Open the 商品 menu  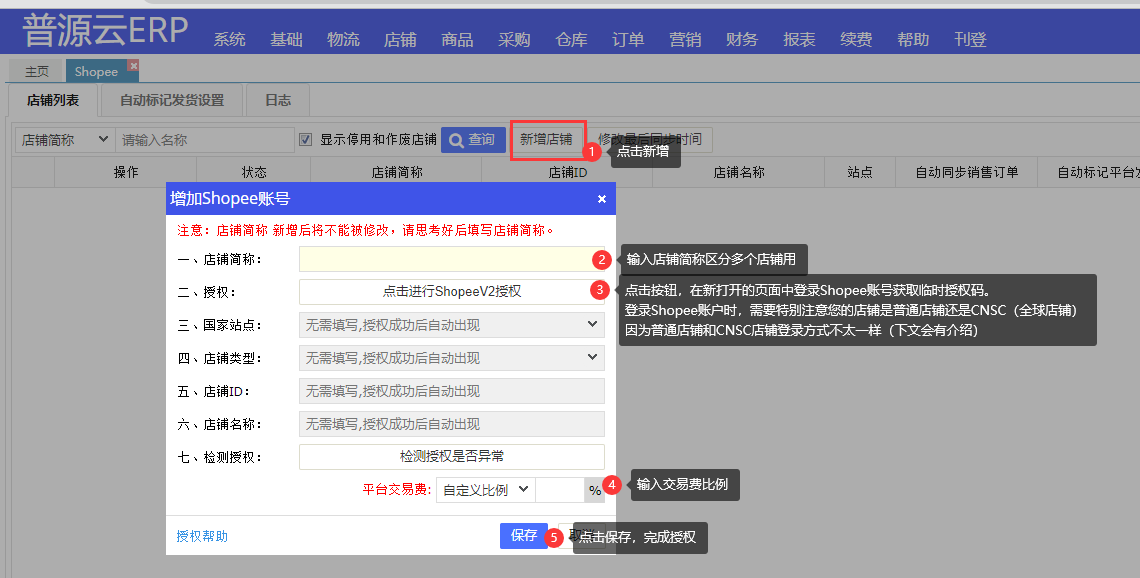(x=457, y=39)
